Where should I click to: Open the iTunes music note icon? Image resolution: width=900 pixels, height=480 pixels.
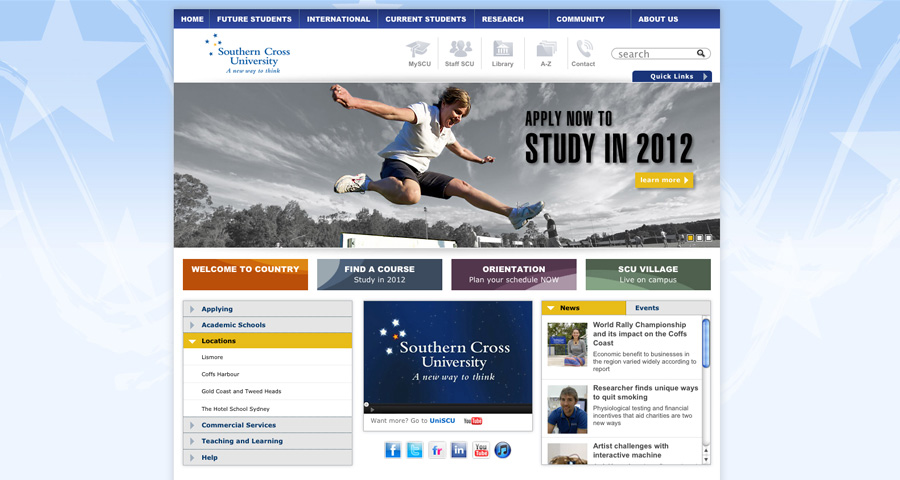coord(503,450)
